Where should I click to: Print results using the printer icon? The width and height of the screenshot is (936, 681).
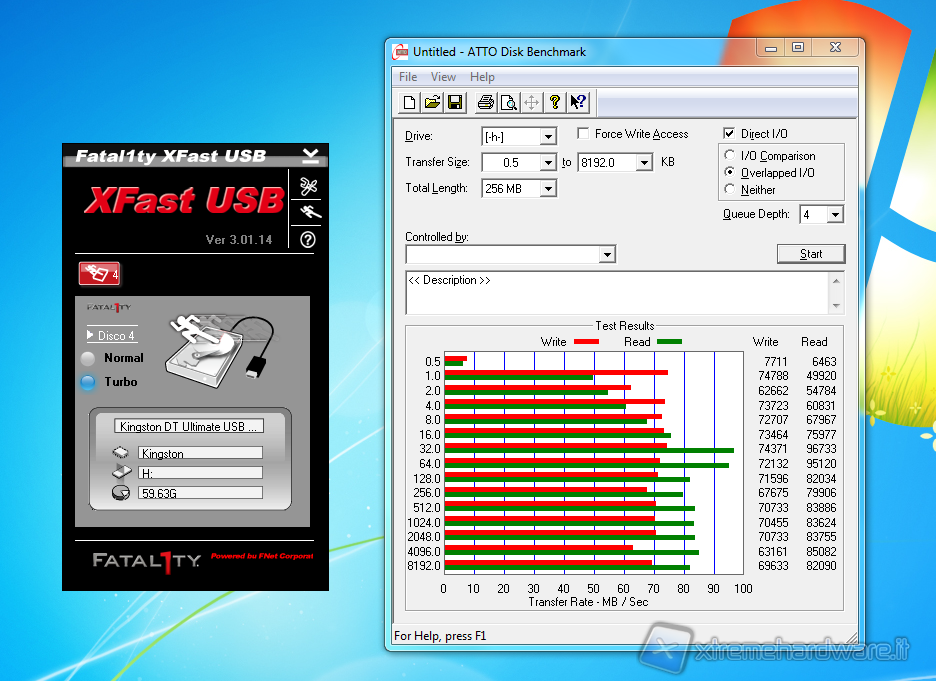tap(486, 102)
